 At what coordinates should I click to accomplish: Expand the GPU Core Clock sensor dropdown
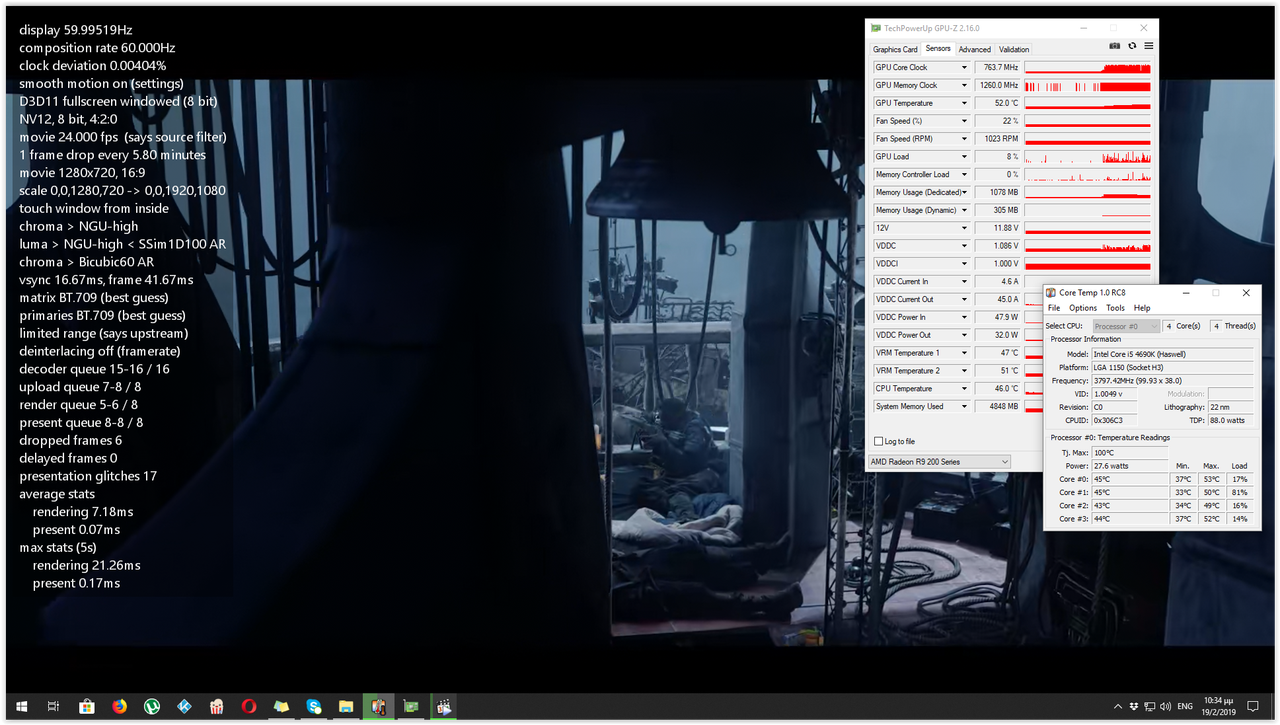[964, 68]
